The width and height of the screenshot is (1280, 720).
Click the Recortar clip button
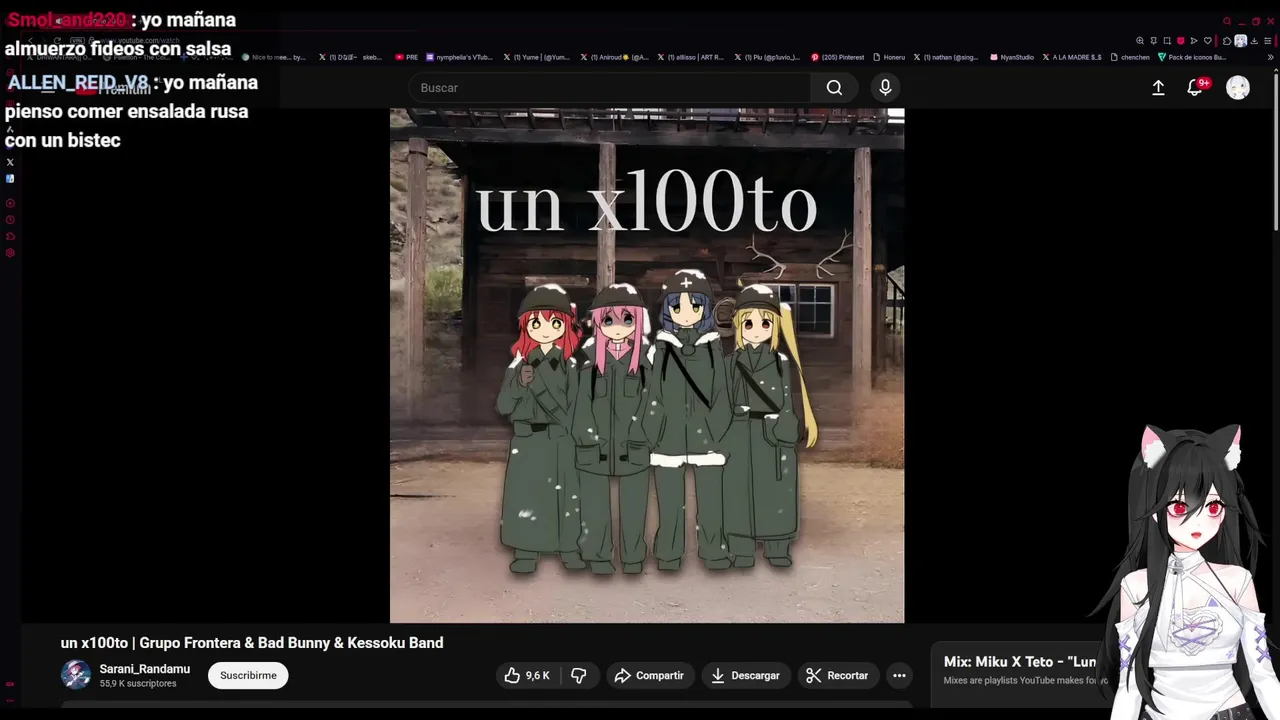pos(838,676)
